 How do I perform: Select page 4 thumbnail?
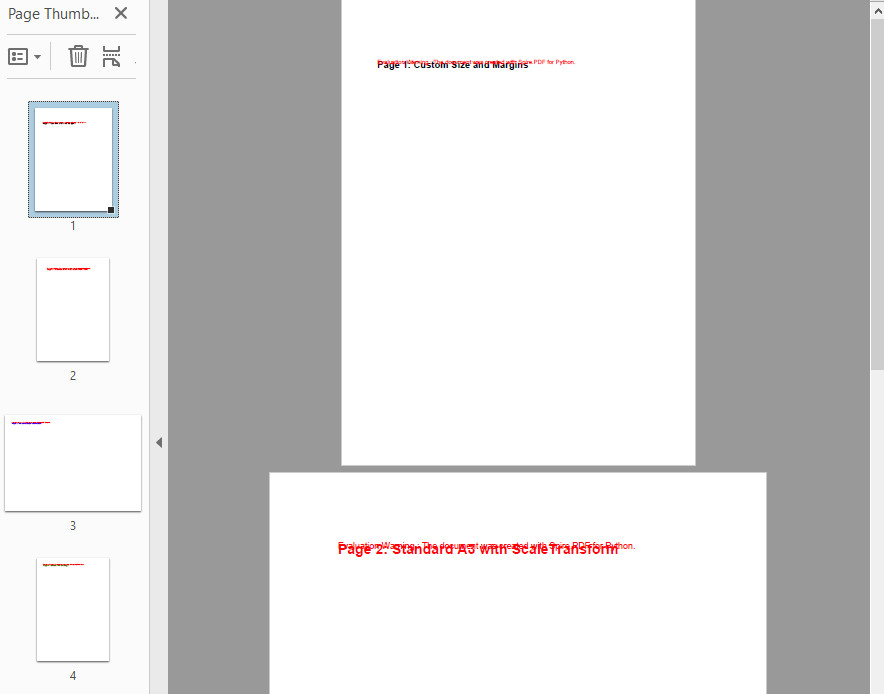tap(73, 609)
